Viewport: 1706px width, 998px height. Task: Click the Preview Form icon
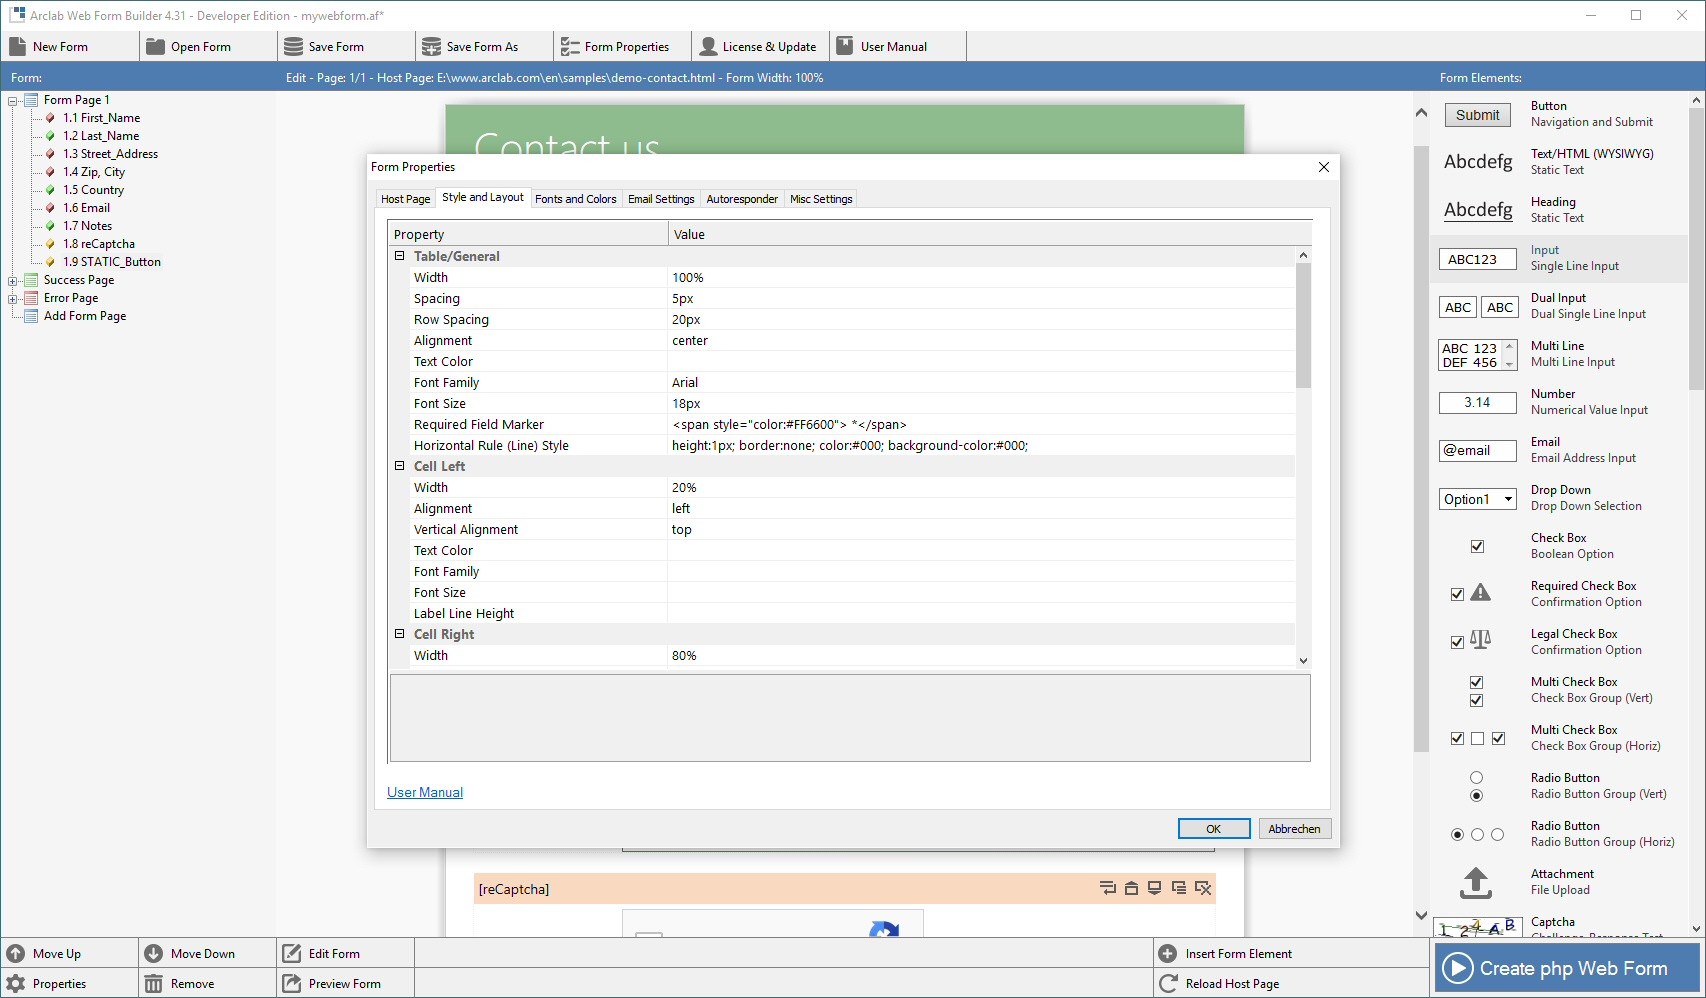(292, 984)
